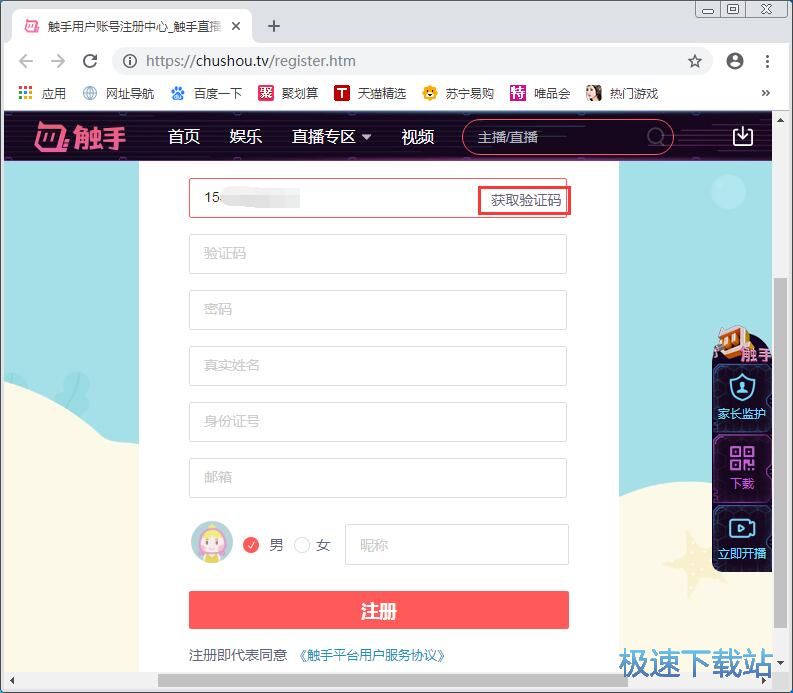This screenshot has height=693, width=793.
Task: Click the scroll left arrow
Action: [x=11, y=680]
